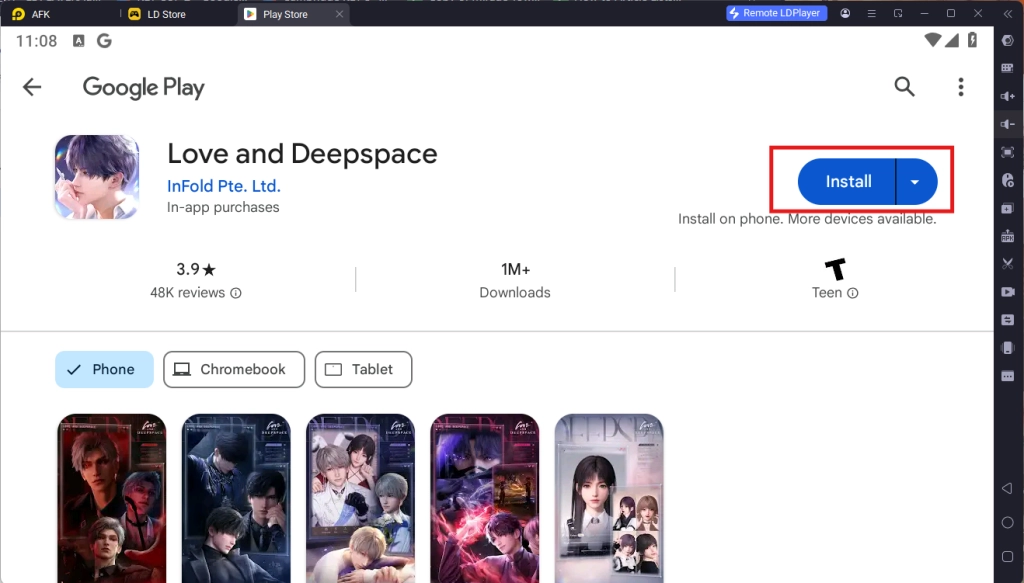Viewport: 1024px width, 583px height.
Task: Select the Chromebook device filter chip
Action: (234, 370)
